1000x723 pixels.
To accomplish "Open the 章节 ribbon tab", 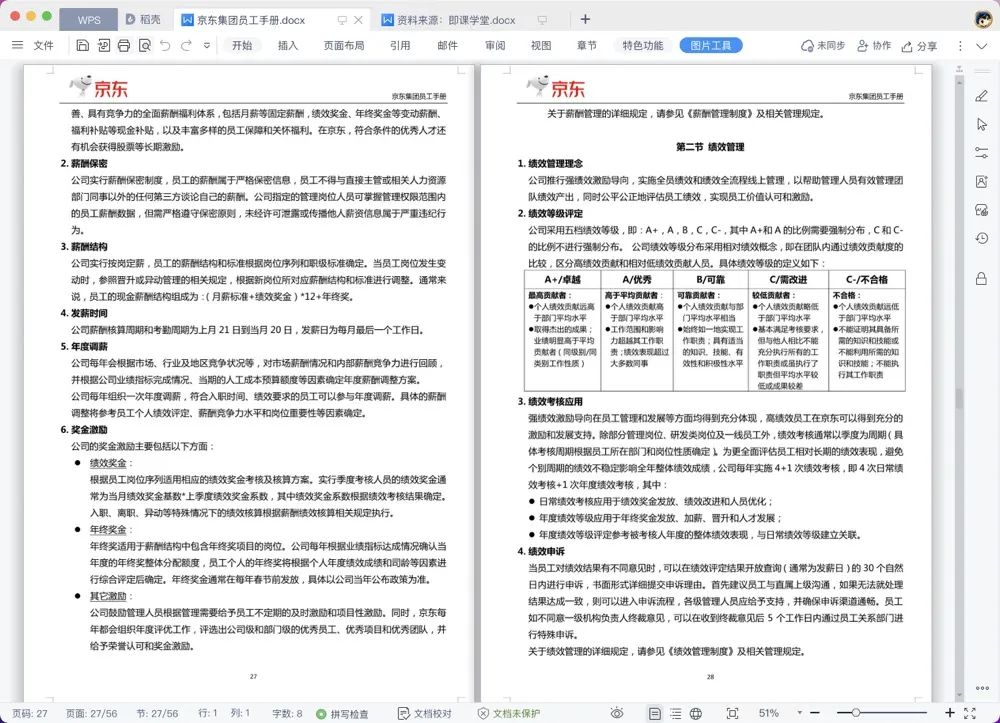I will (587, 45).
